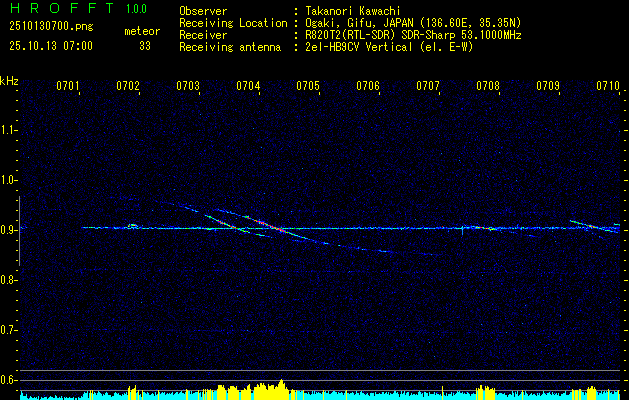Click the Receiving Location label
This screenshot has width=629, height=400.
point(233,23)
